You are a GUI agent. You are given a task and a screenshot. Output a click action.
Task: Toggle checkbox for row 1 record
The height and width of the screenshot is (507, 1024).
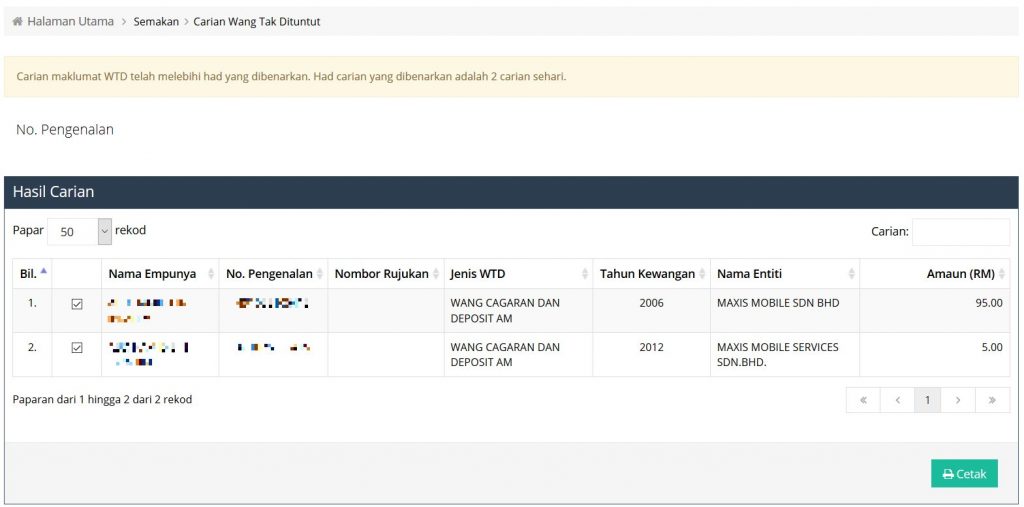77,304
